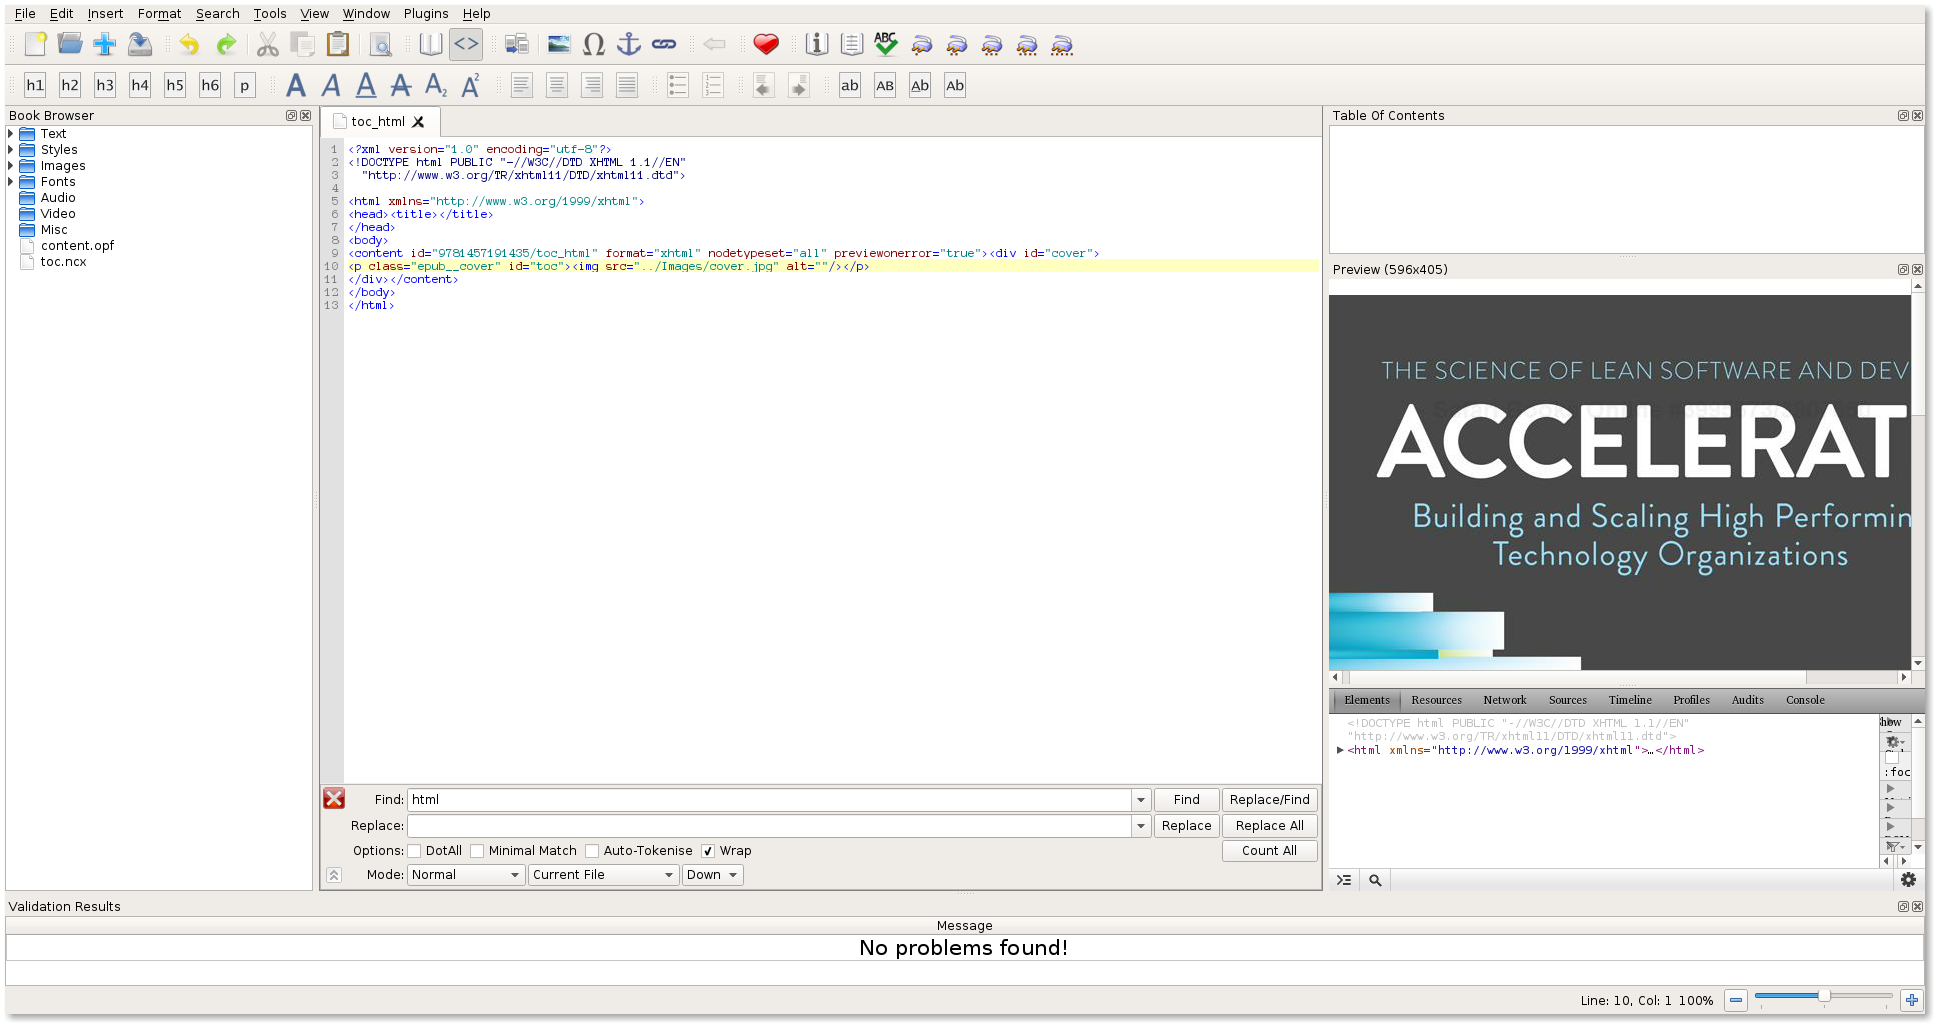Expand the Text folder in Book Browser

coord(11,133)
